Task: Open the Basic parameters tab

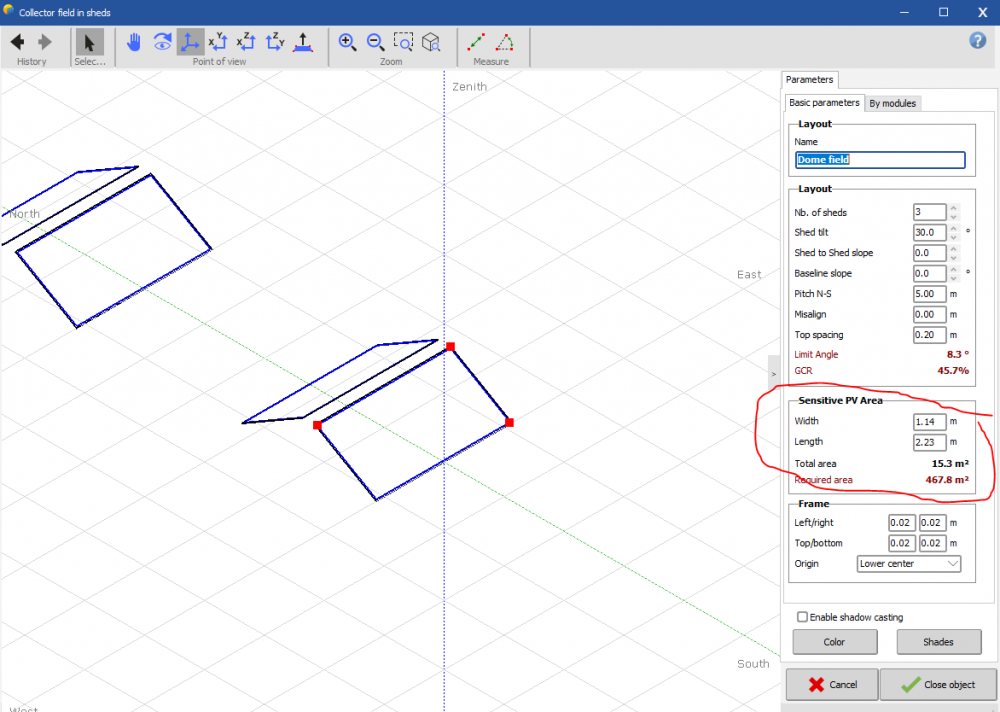Action: click(824, 103)
